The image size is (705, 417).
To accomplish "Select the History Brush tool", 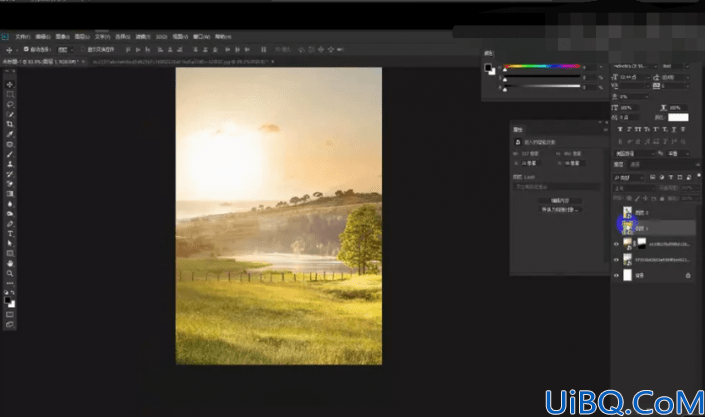I will coord(10,174).
